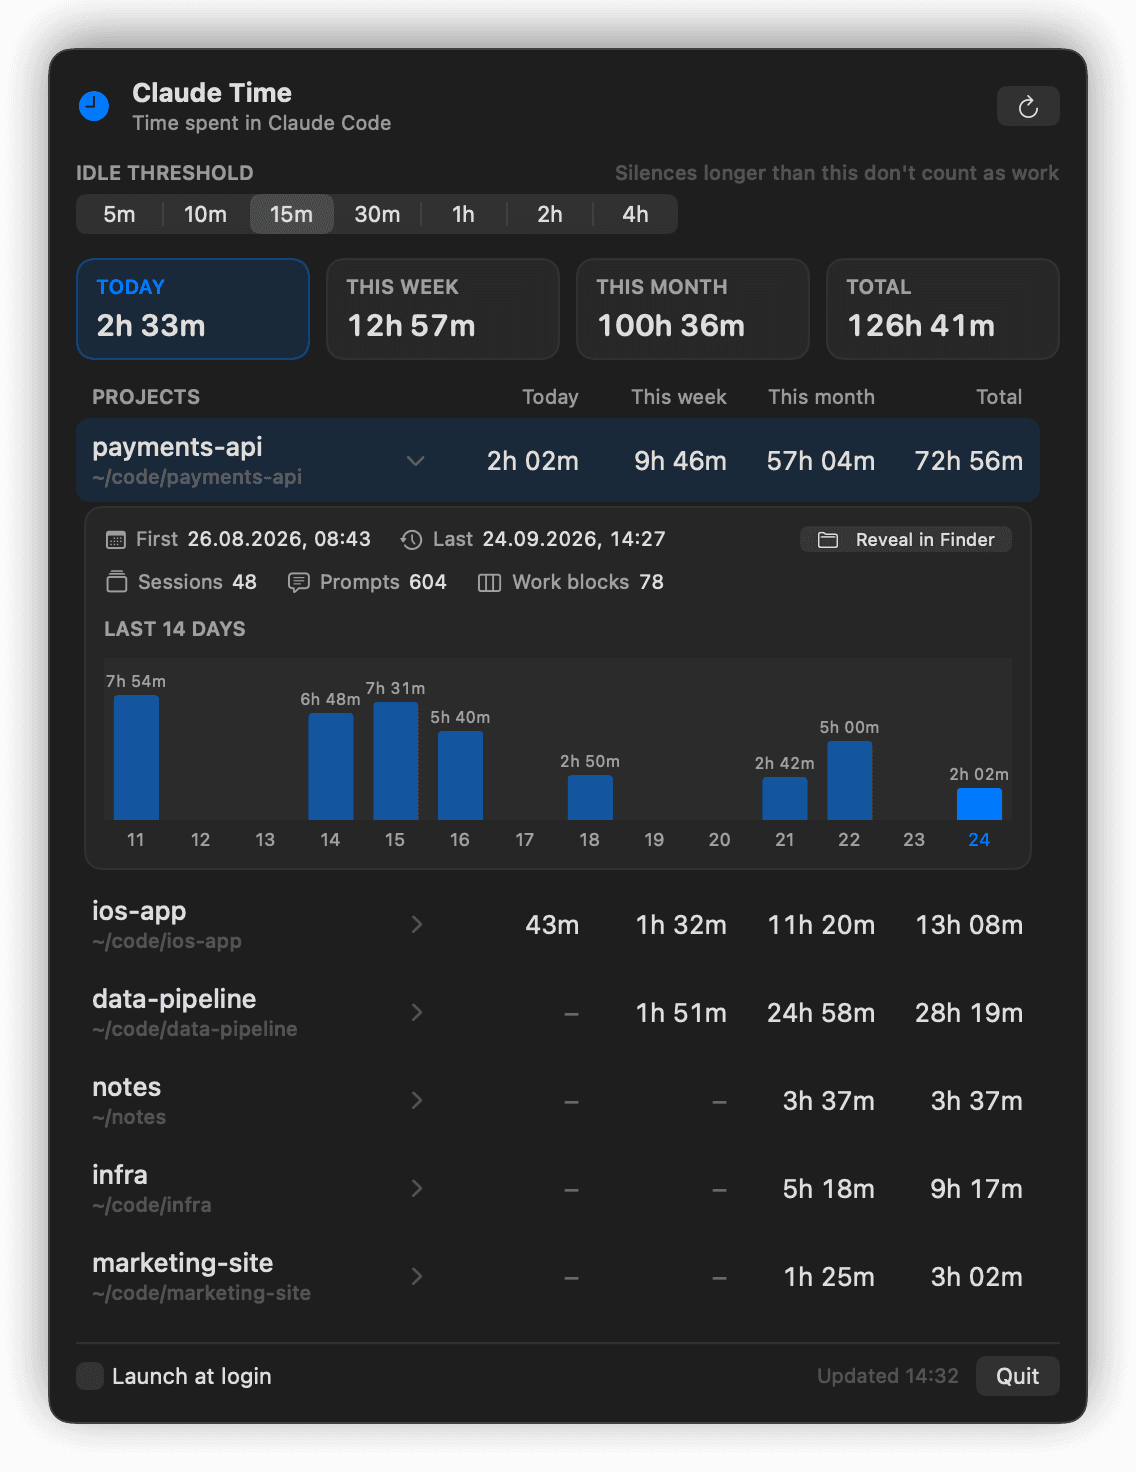Click the Sessions stack icon
The width and height of the screenshot is (1136, 1472).
(117, 582)
